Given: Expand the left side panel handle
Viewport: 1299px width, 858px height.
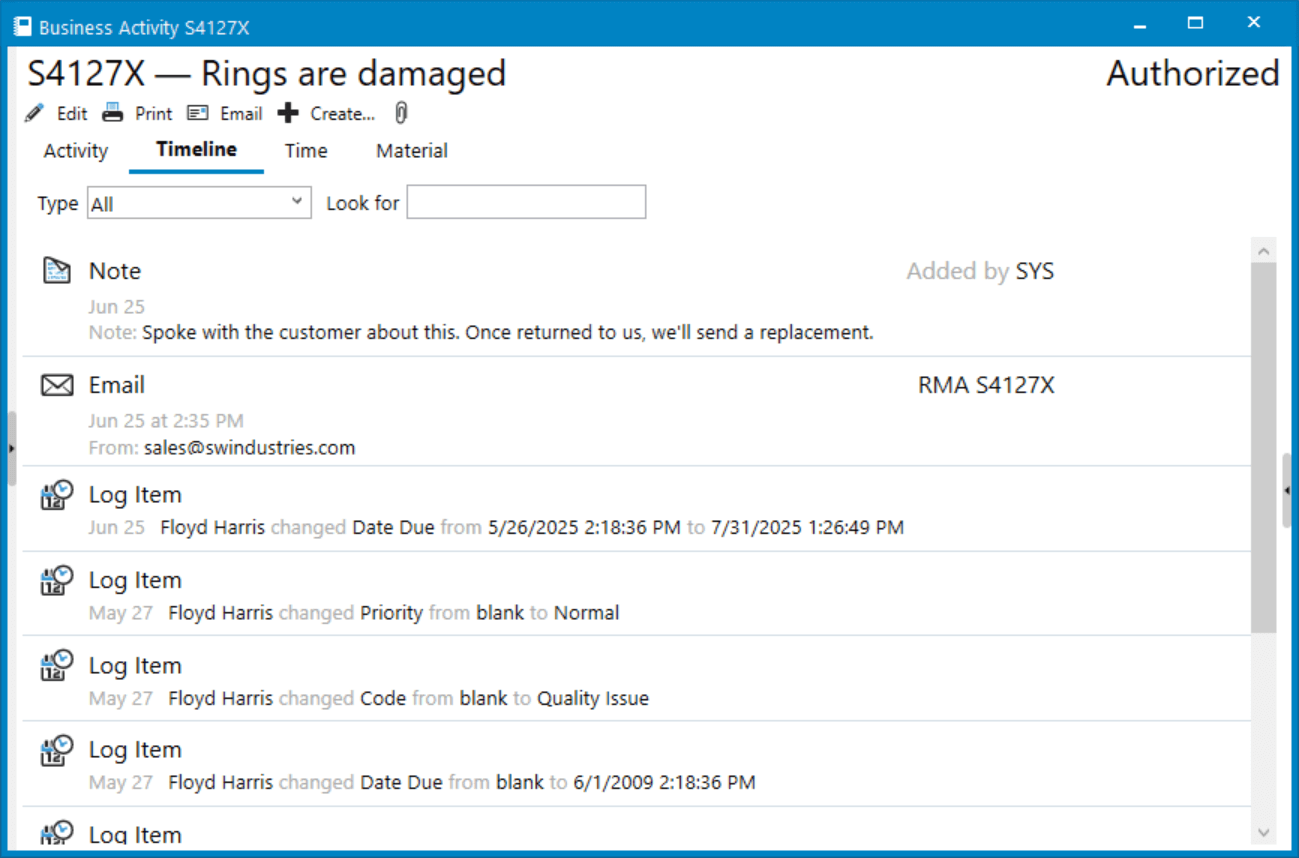Looking at the screenshot, I should 11,448.
